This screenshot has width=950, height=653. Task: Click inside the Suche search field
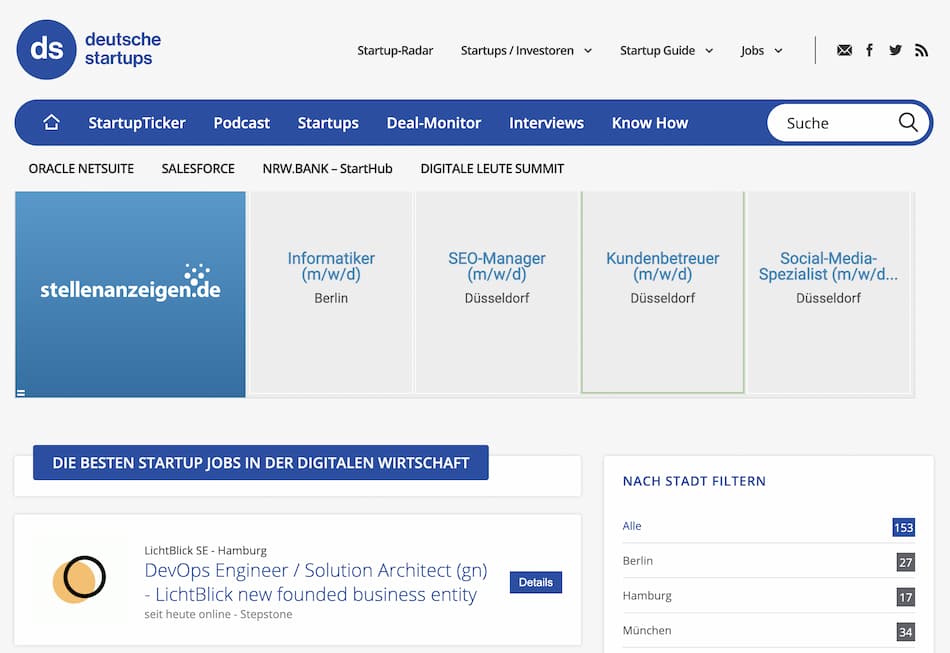tap(830, 122)
